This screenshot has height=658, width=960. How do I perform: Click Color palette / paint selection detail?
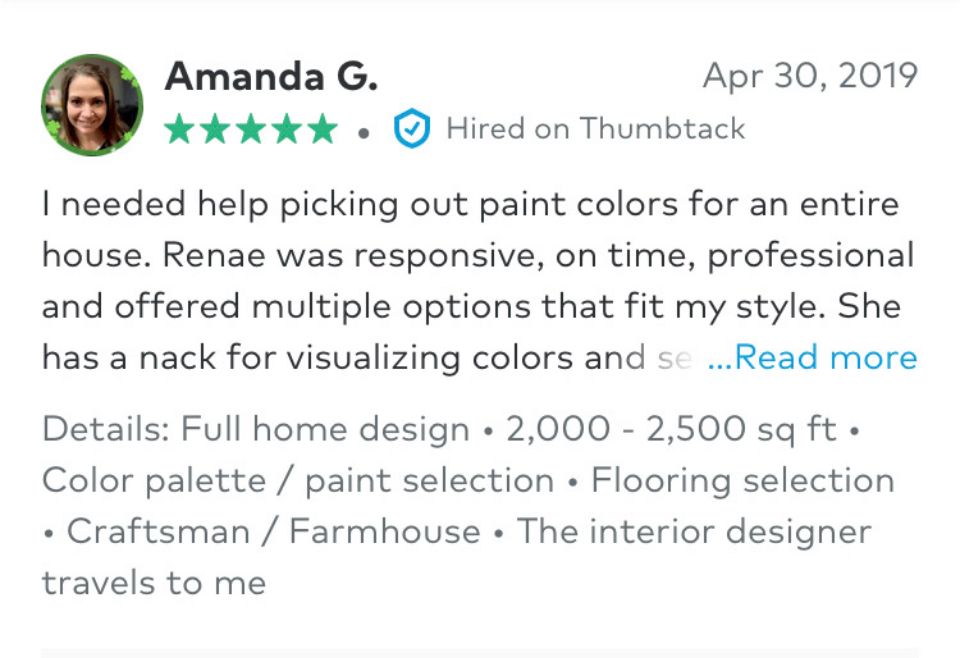(298, 480)
